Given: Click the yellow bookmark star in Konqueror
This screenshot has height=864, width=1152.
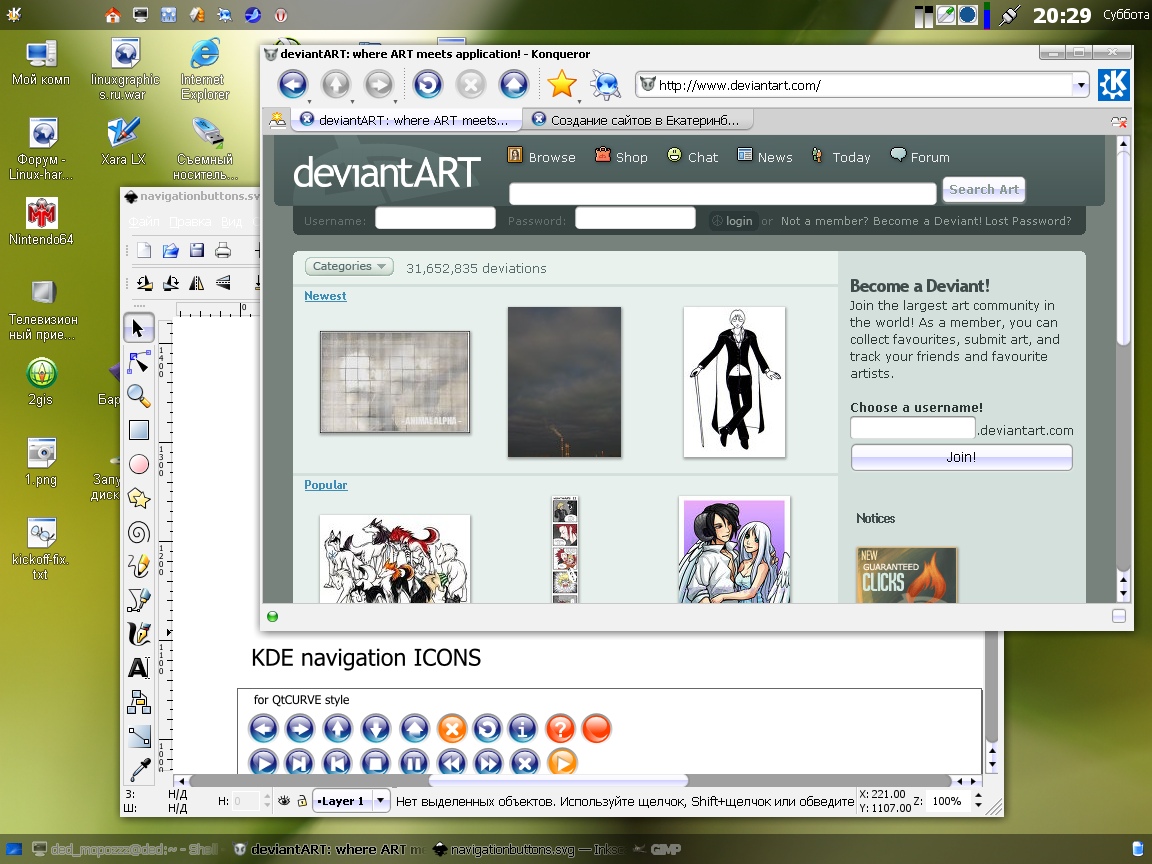Looking at the screenshot, I should pyautogui.click(x=562, y=84).
